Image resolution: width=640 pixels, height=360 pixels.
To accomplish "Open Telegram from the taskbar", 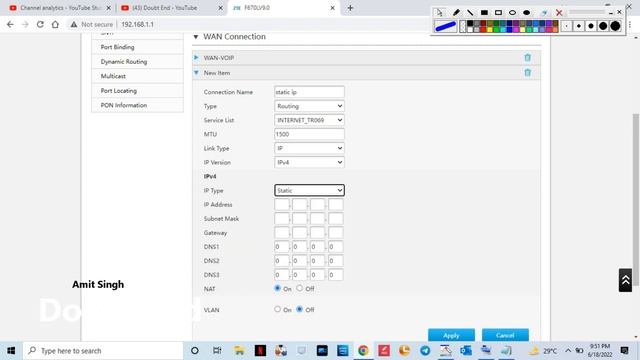I will 425,351.
